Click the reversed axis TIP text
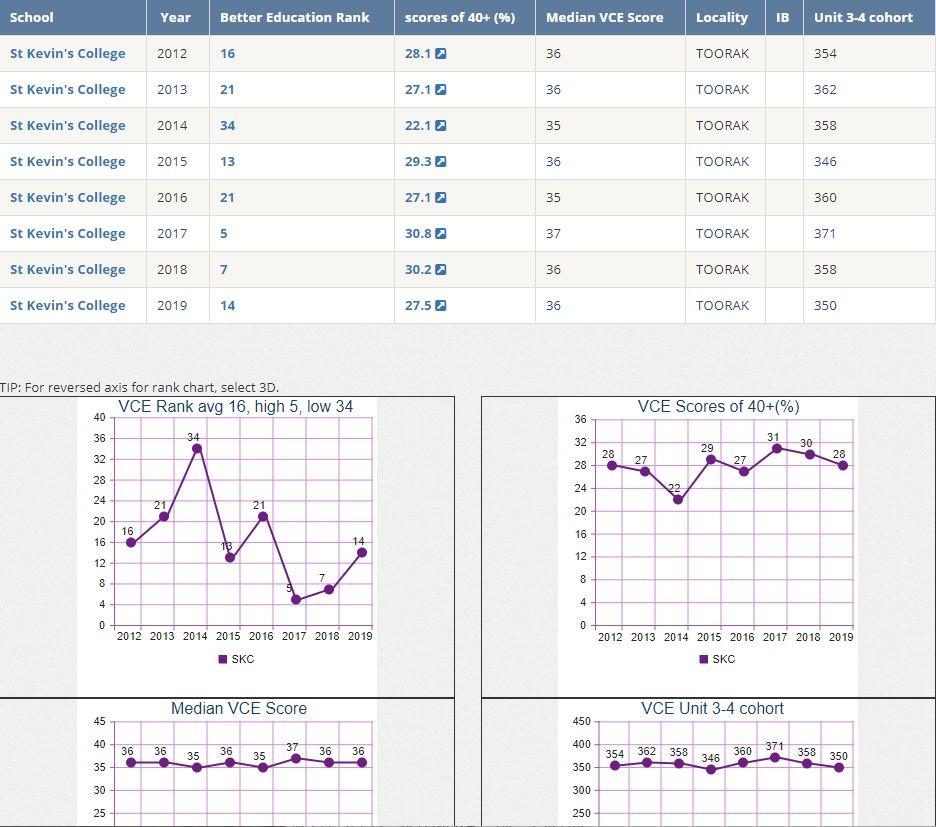Screen dimensions: 936x827 (140, 388)
